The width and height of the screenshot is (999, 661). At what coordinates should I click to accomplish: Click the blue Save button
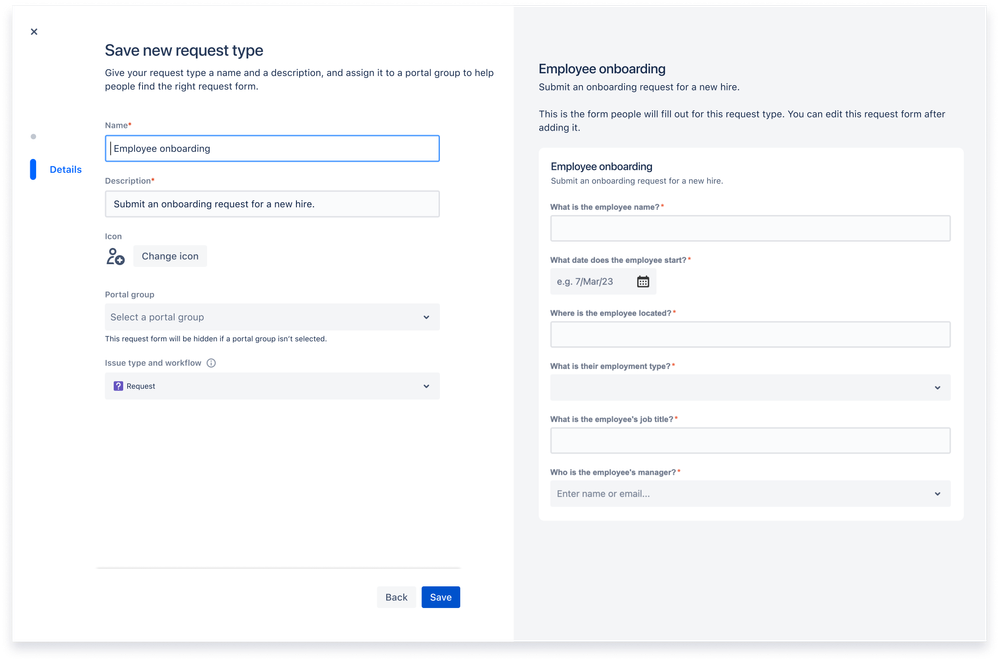[441, 597]
